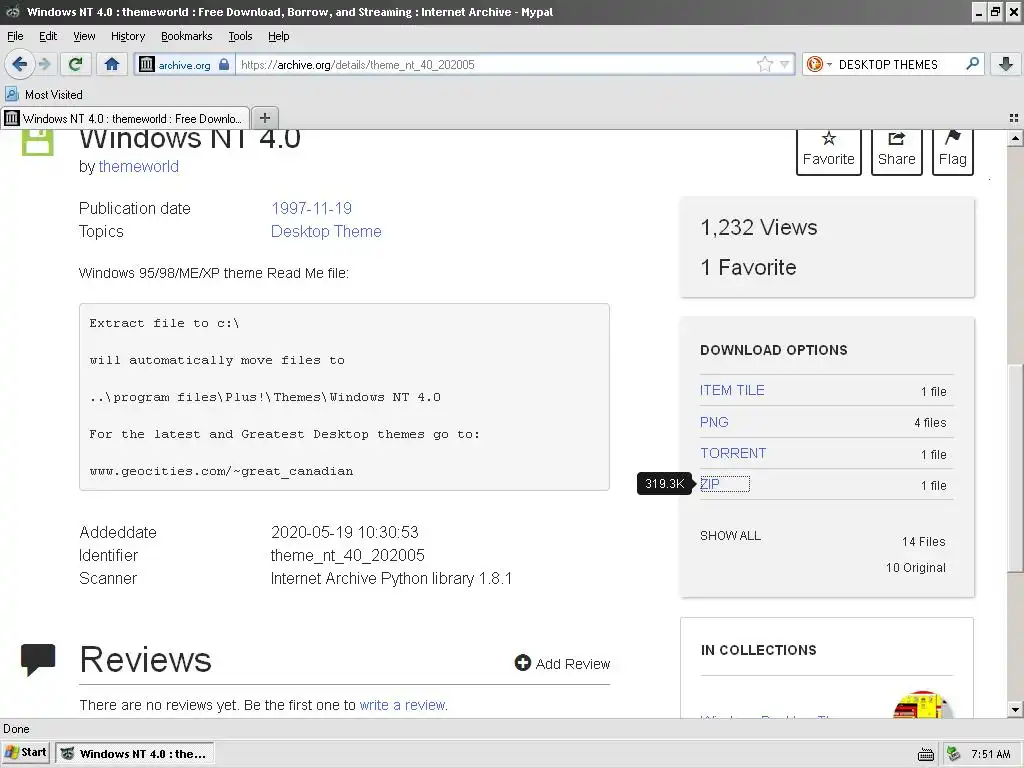Click the green floppy disk software icon
The width and height of the screenshot is (1024, 768).
(x=37, y=142)
